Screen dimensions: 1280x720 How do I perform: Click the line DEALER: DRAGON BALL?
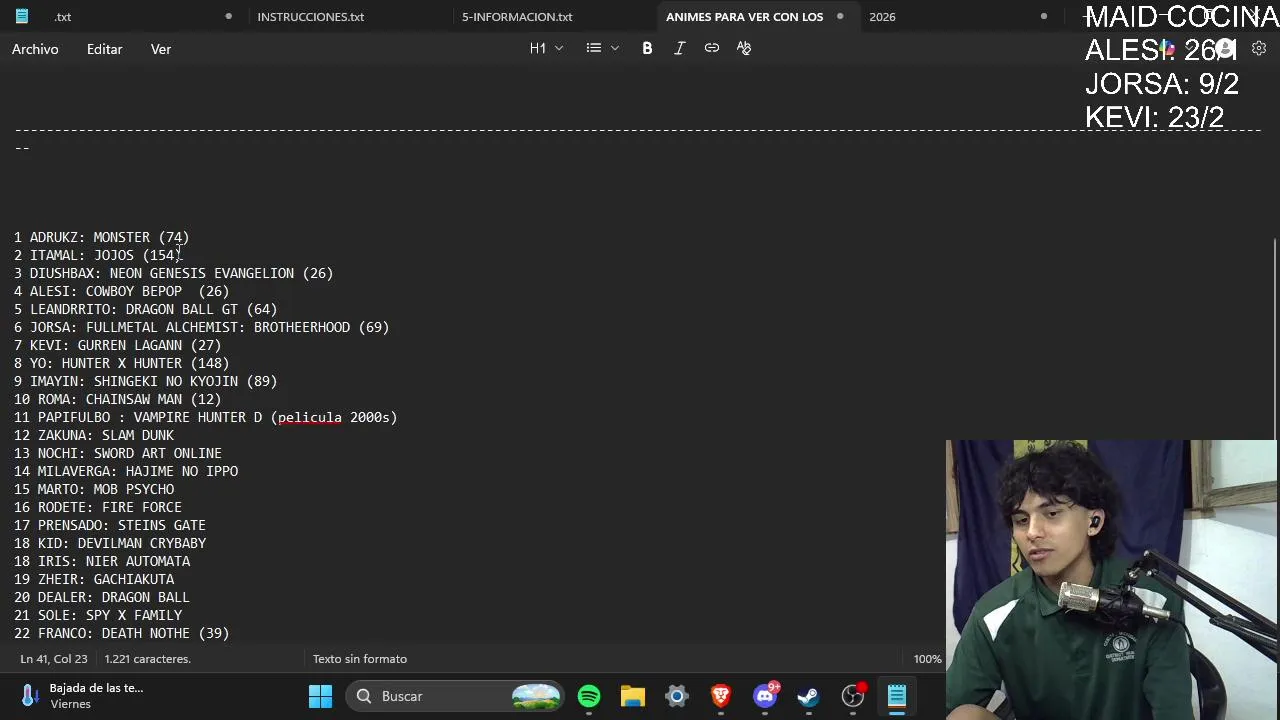[102, 597]
